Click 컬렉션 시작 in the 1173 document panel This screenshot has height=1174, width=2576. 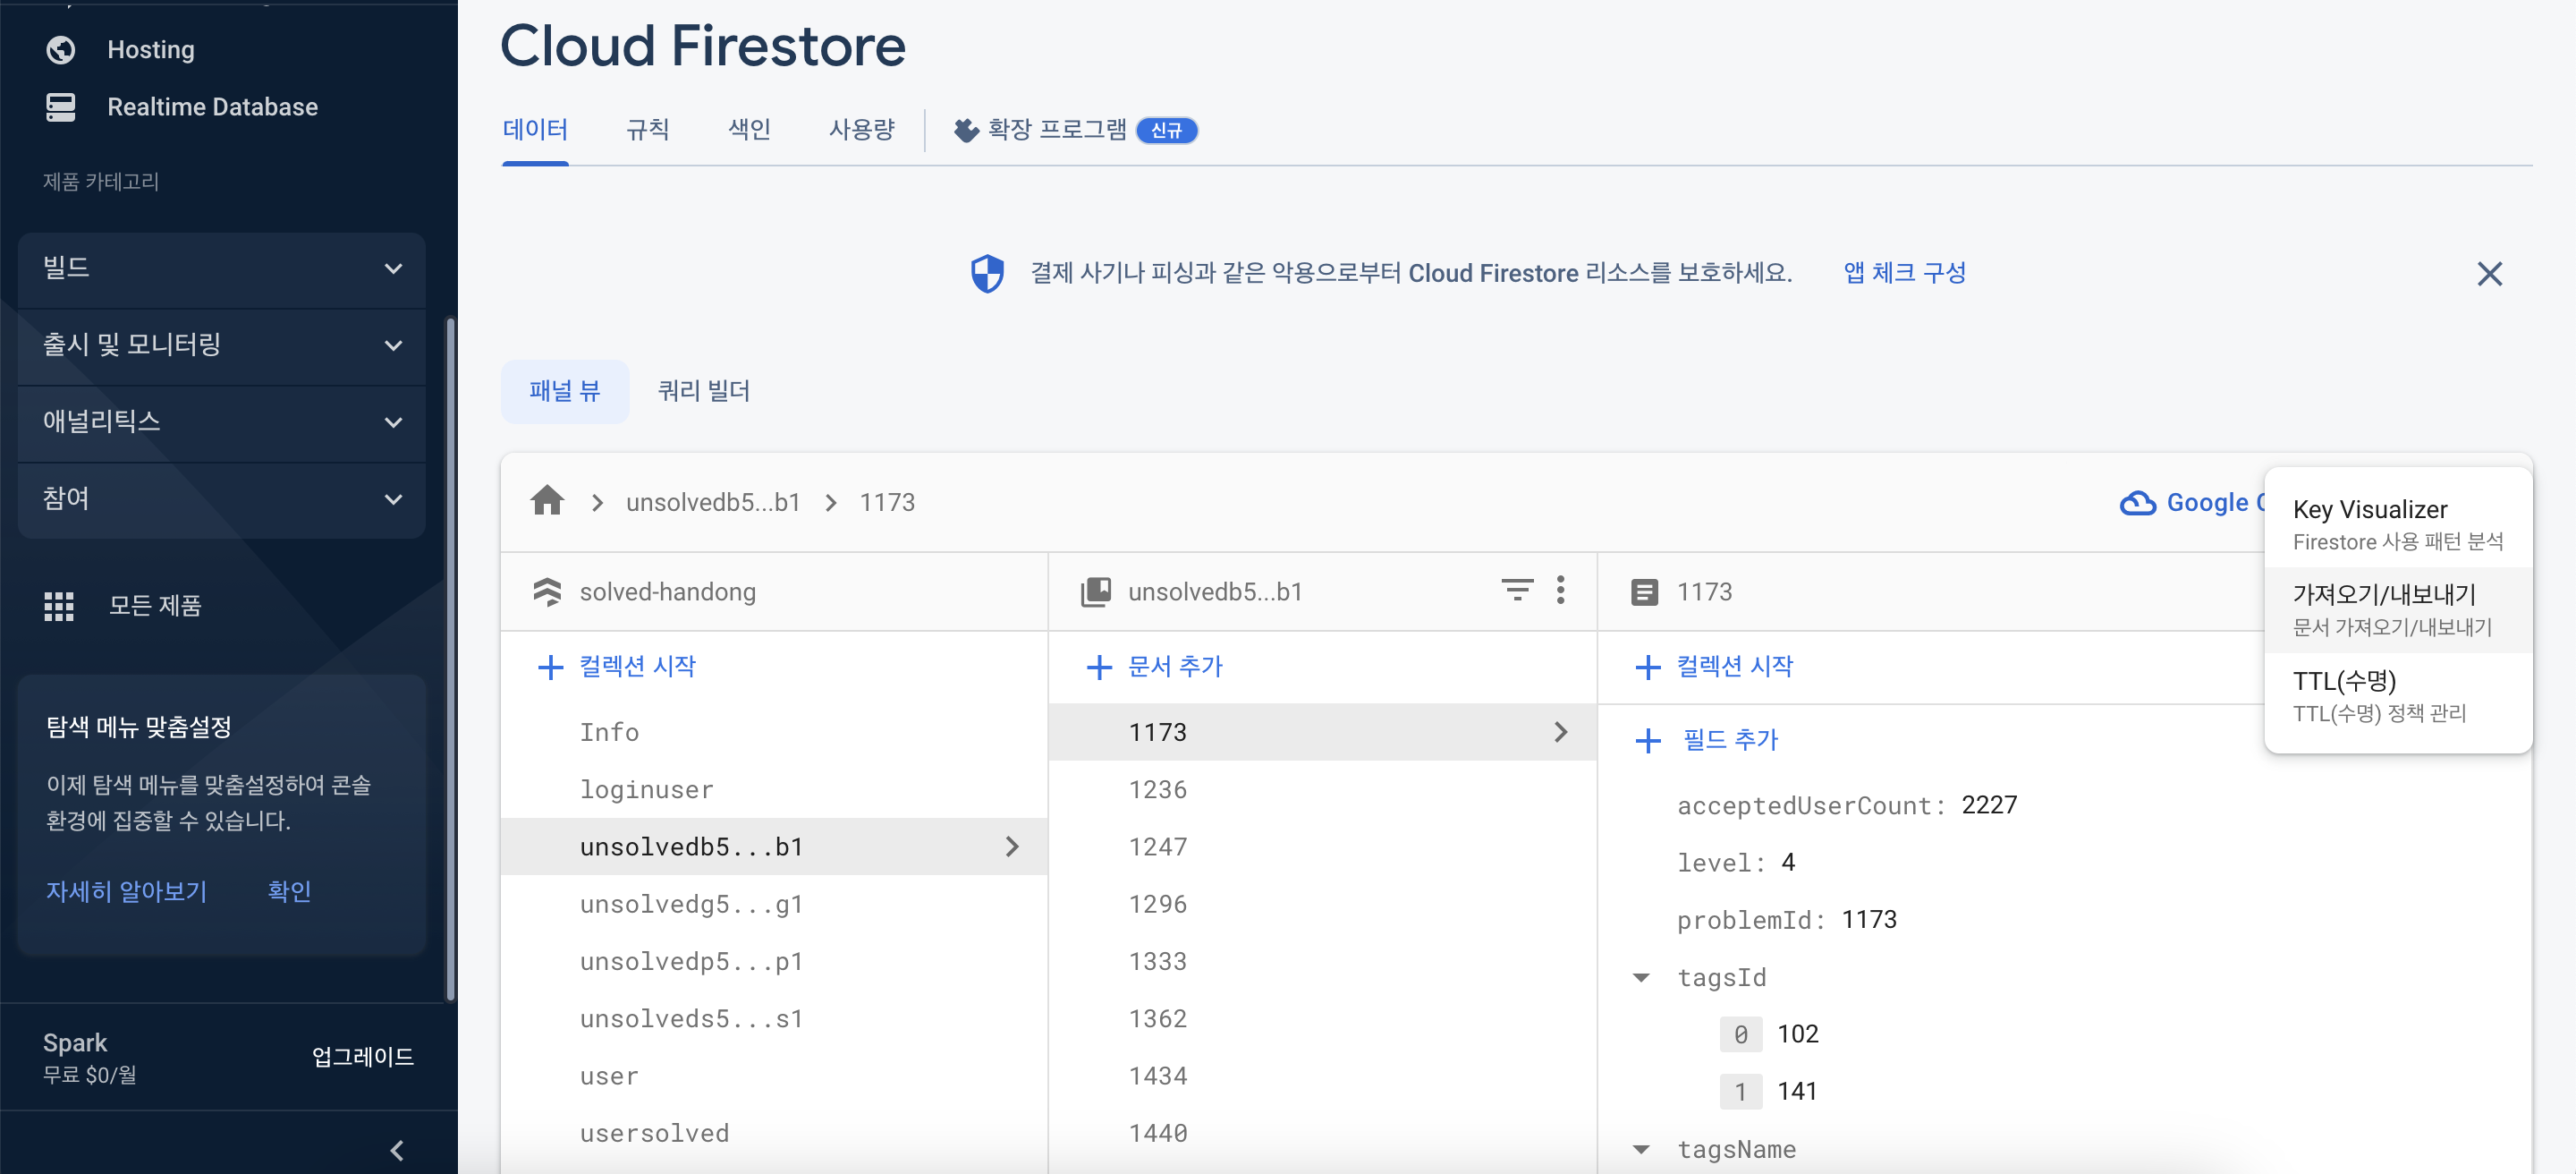coord(1735,667)
